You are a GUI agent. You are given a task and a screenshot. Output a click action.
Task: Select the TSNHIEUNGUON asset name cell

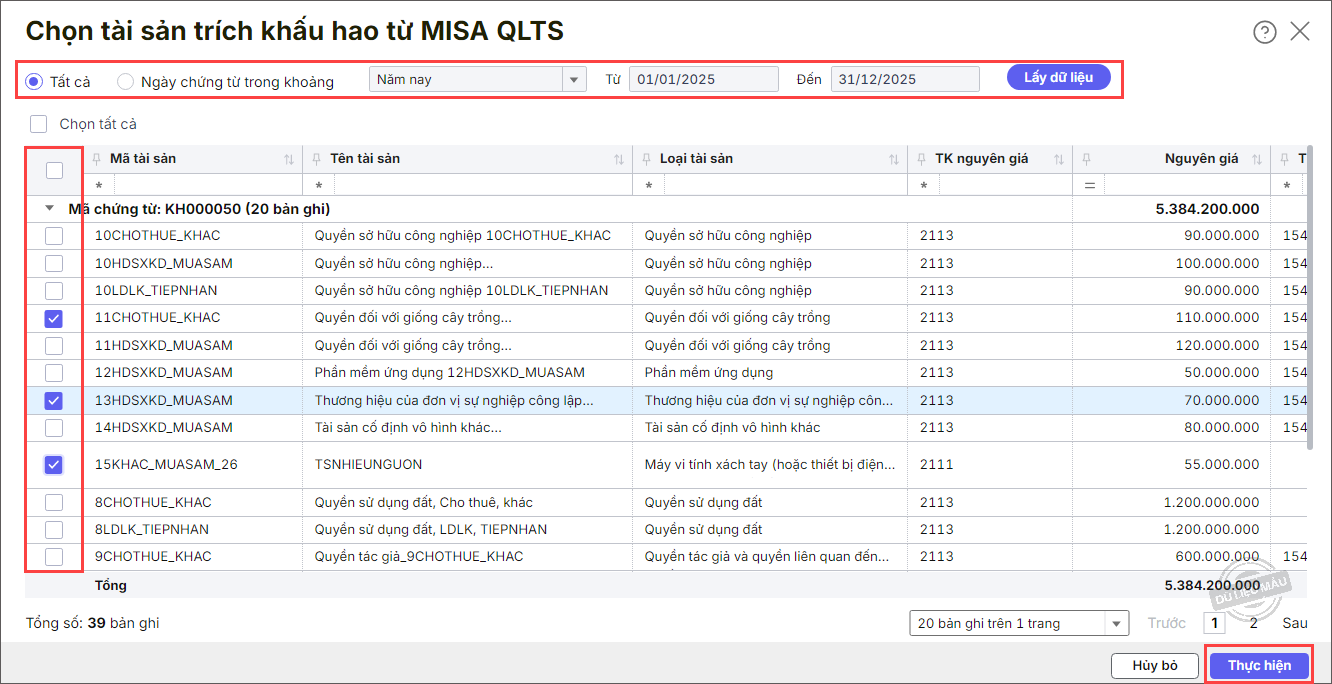coord(467,464)
